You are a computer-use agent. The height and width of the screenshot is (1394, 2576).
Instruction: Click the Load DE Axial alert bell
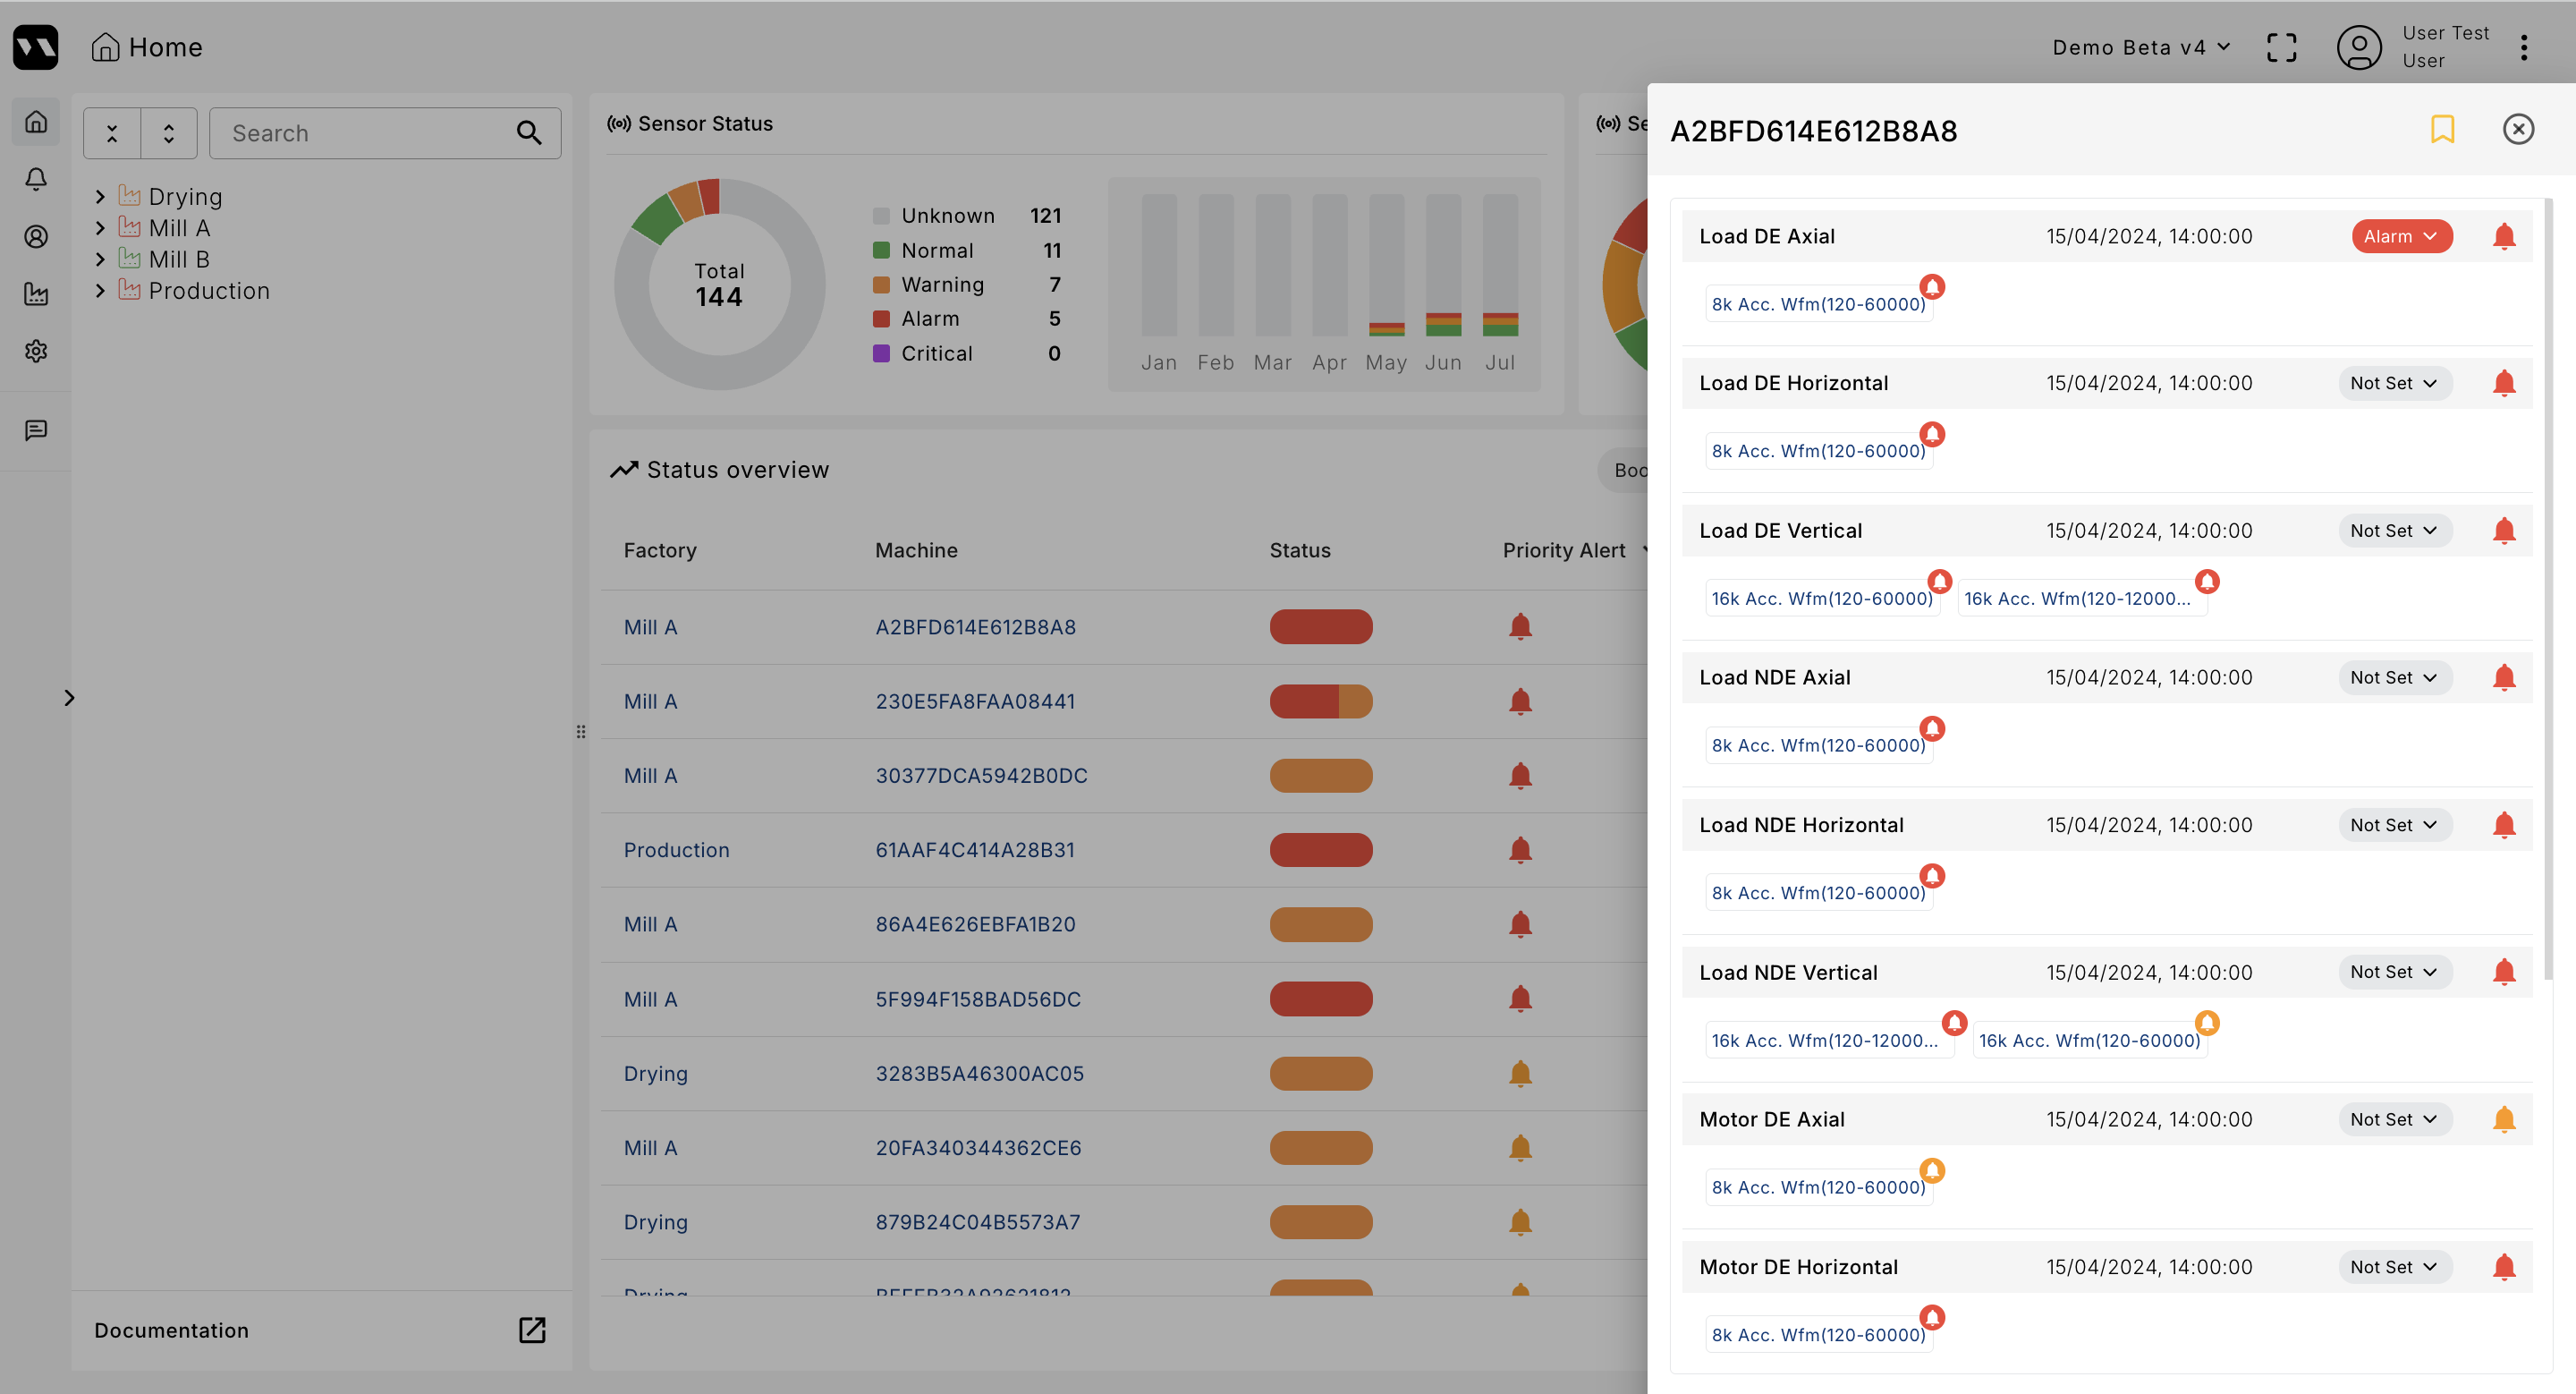pos(2503,237)
